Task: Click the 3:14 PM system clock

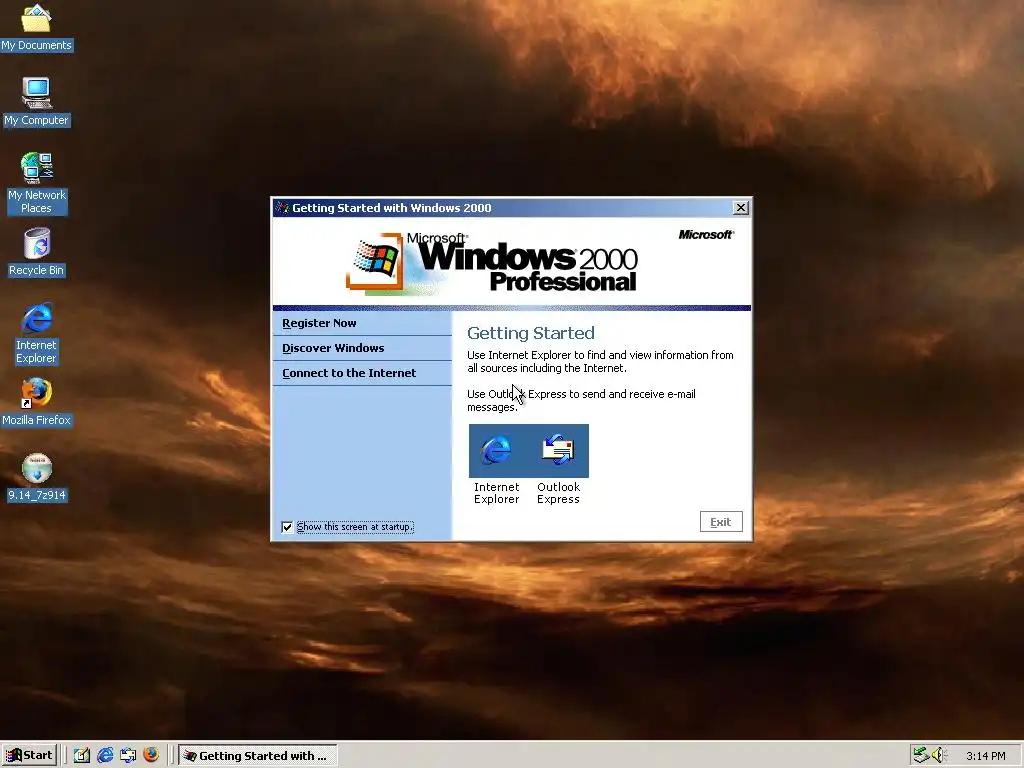Action: (x=985, y=756)
